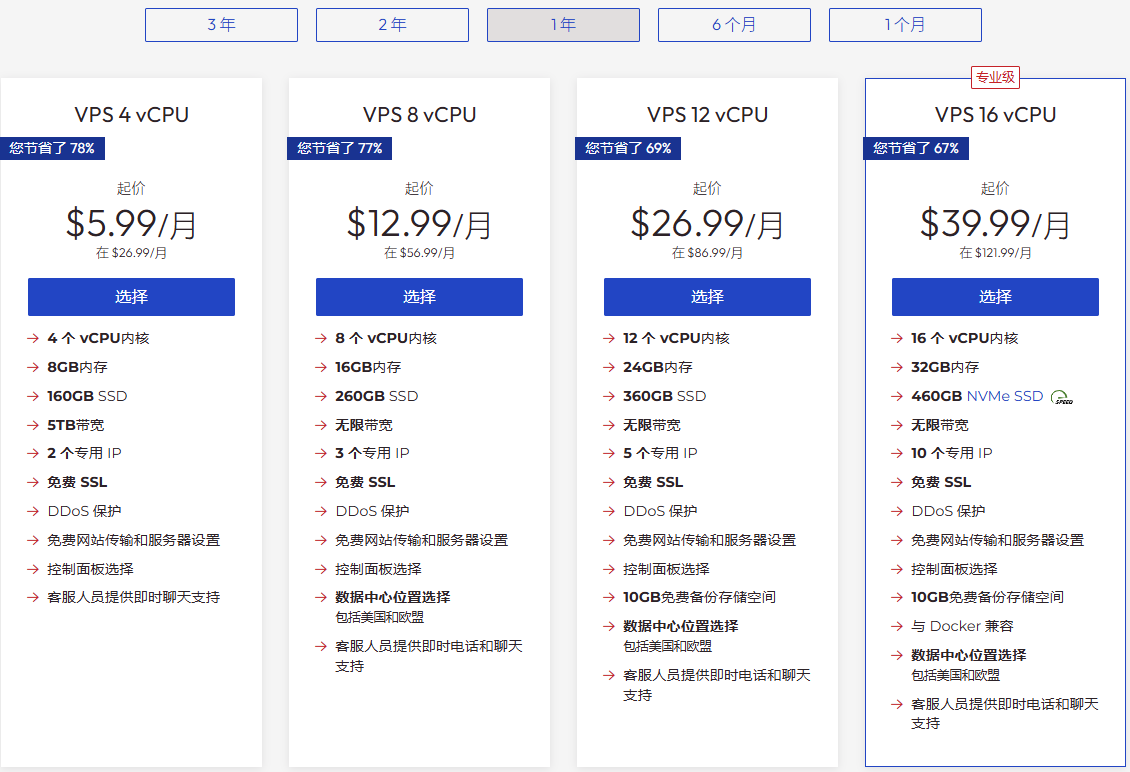Choose the VPS 16 vCPU plan button

tap(995, 297)
